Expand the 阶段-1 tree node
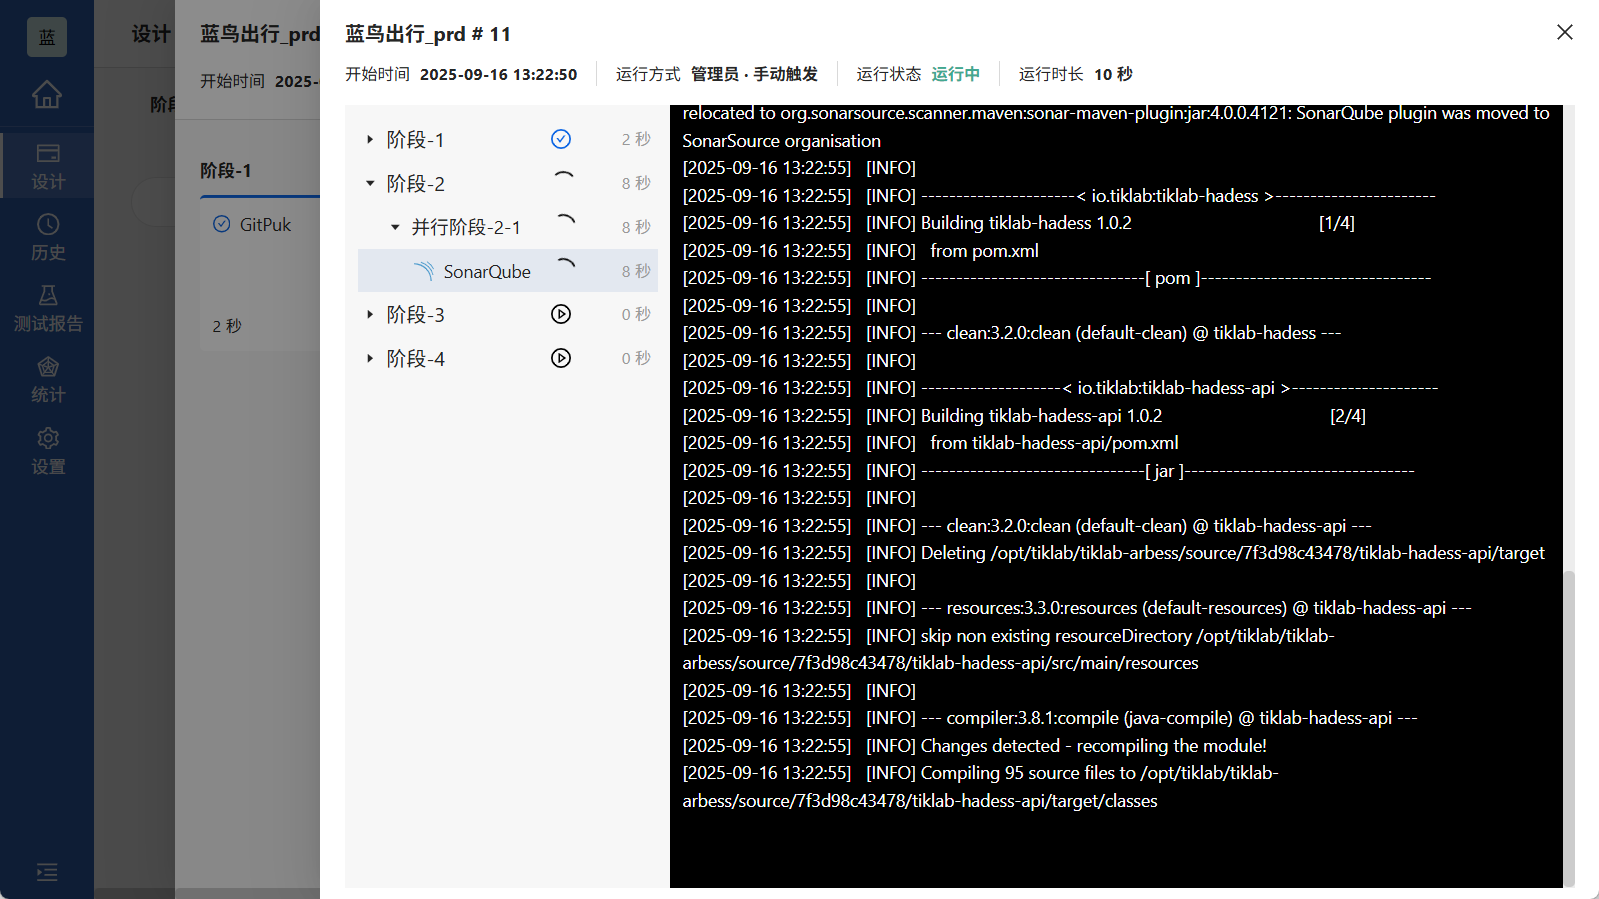The image size is (1599, 899). pos(370,140)
